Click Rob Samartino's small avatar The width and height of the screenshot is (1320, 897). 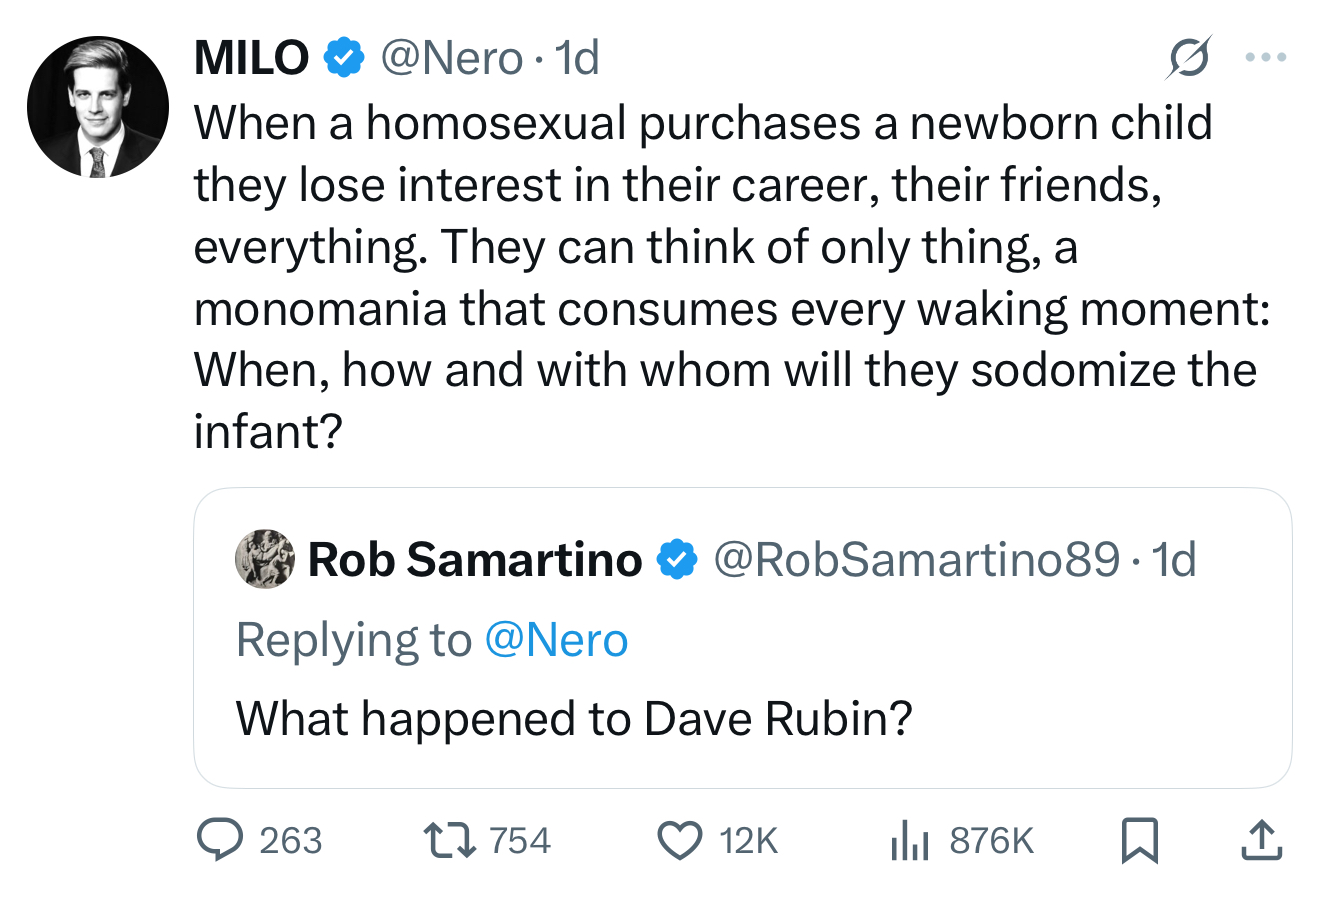click(x=265, y=558)
